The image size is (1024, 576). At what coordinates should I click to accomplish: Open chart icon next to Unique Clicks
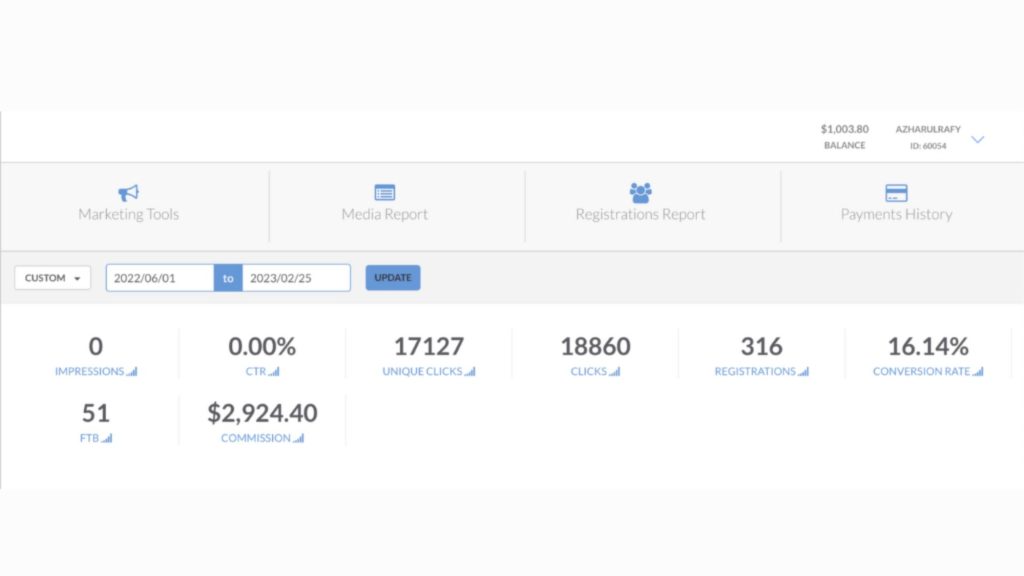470,372
